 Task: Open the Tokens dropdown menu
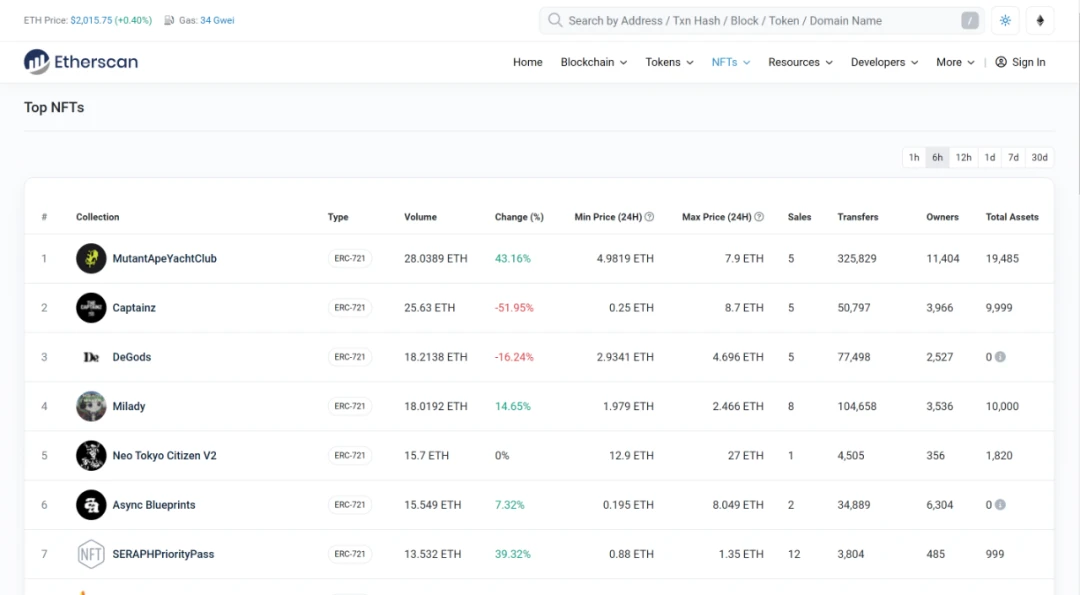click(x=669, y=62)
